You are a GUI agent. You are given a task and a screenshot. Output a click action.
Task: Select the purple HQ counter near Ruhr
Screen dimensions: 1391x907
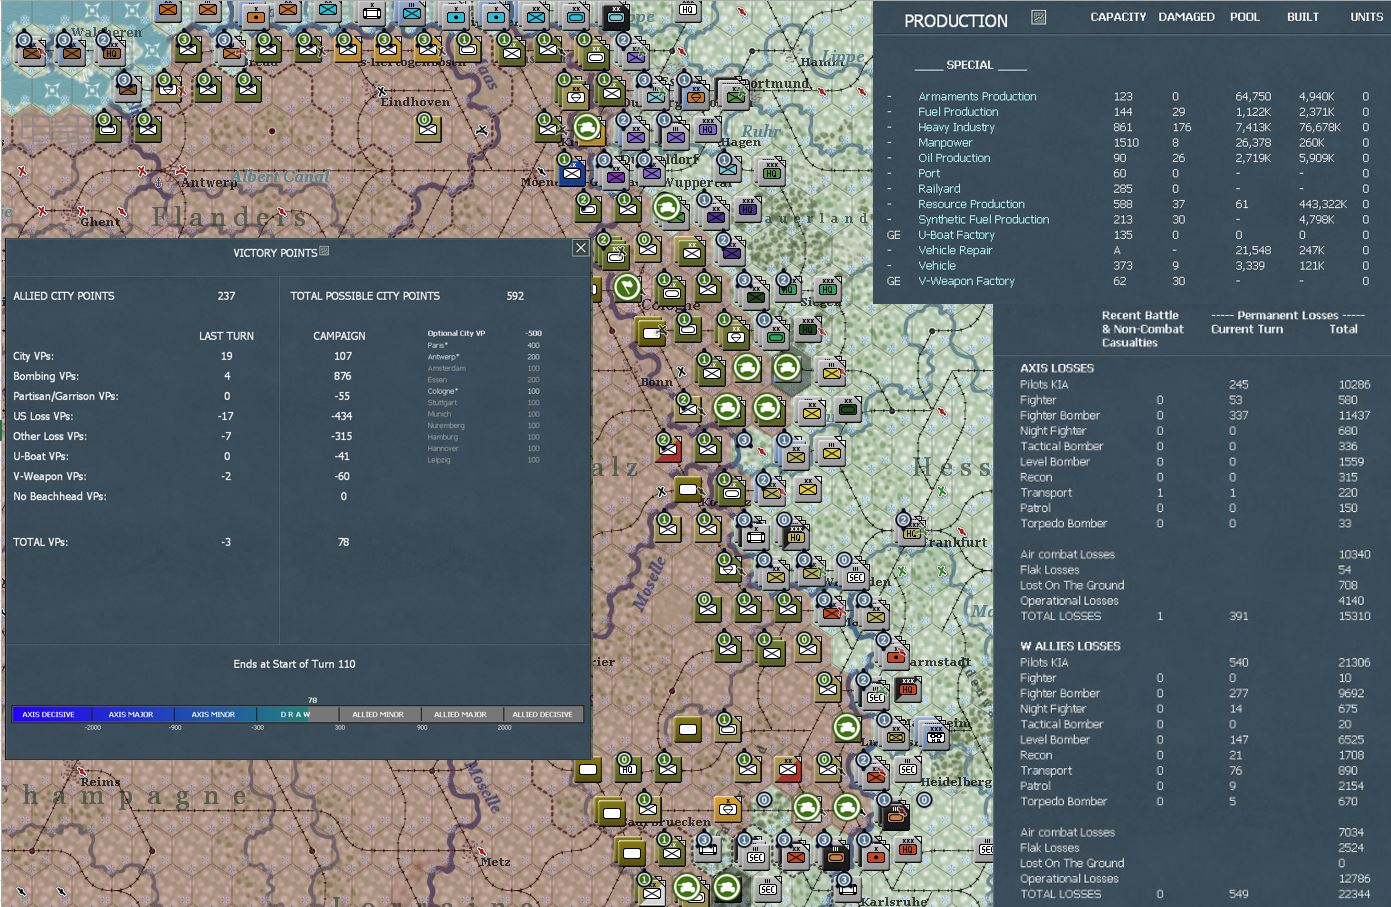click(708, 129)
